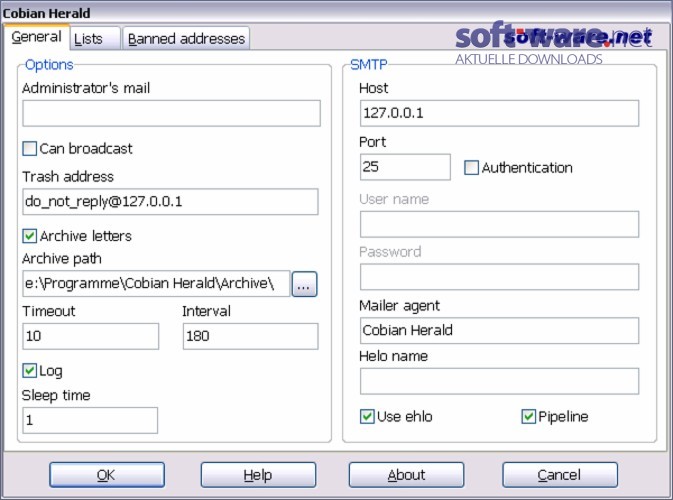Click the Helo name field

500,381
